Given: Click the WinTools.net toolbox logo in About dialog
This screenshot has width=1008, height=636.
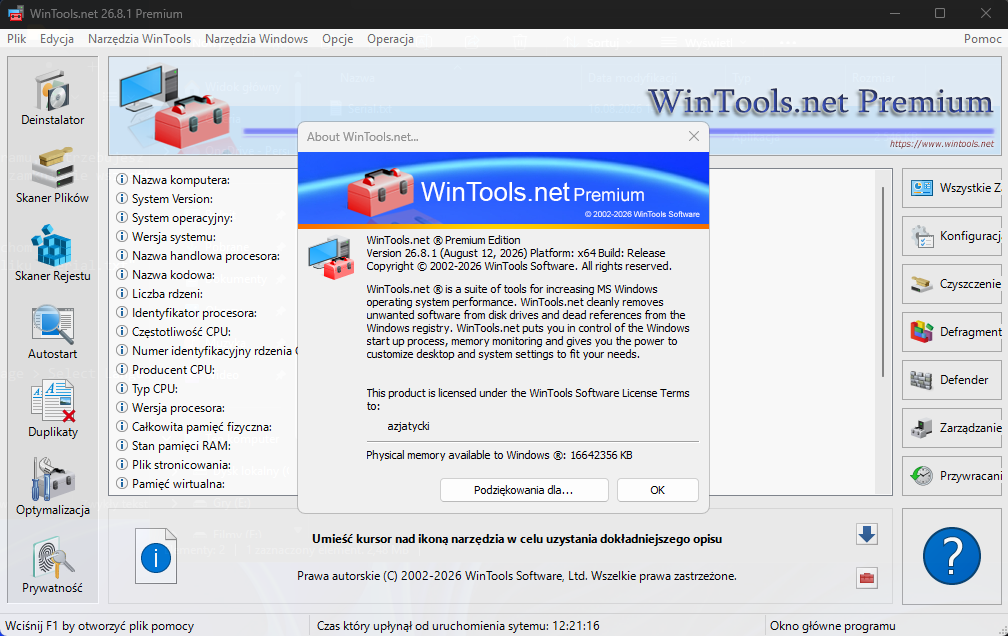Looking at the screenshot, I should click(380, 192).
